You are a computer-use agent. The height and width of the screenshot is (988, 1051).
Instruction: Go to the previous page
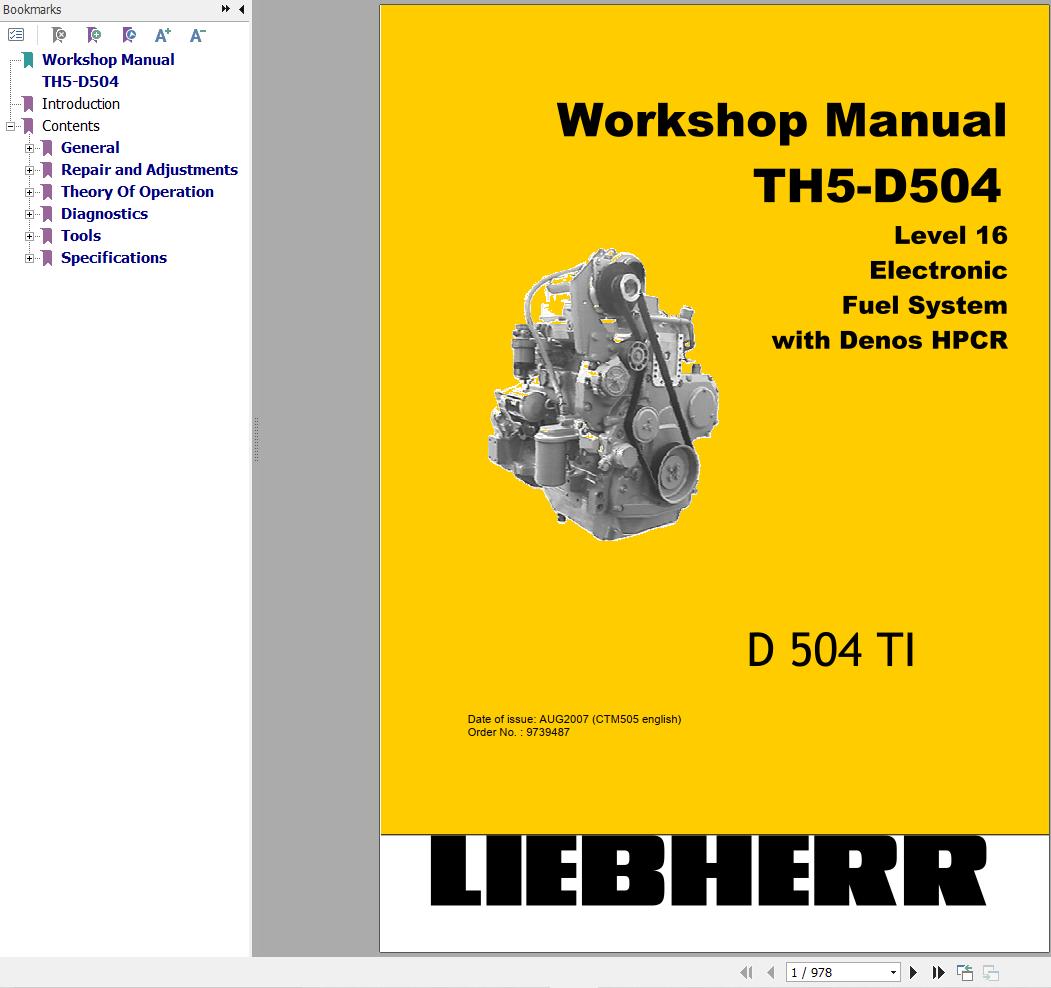[771, 972]
